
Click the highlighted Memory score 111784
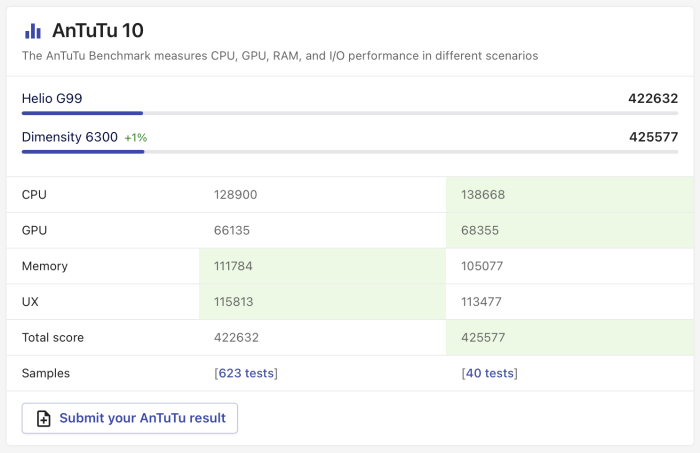tap(236, 266)
